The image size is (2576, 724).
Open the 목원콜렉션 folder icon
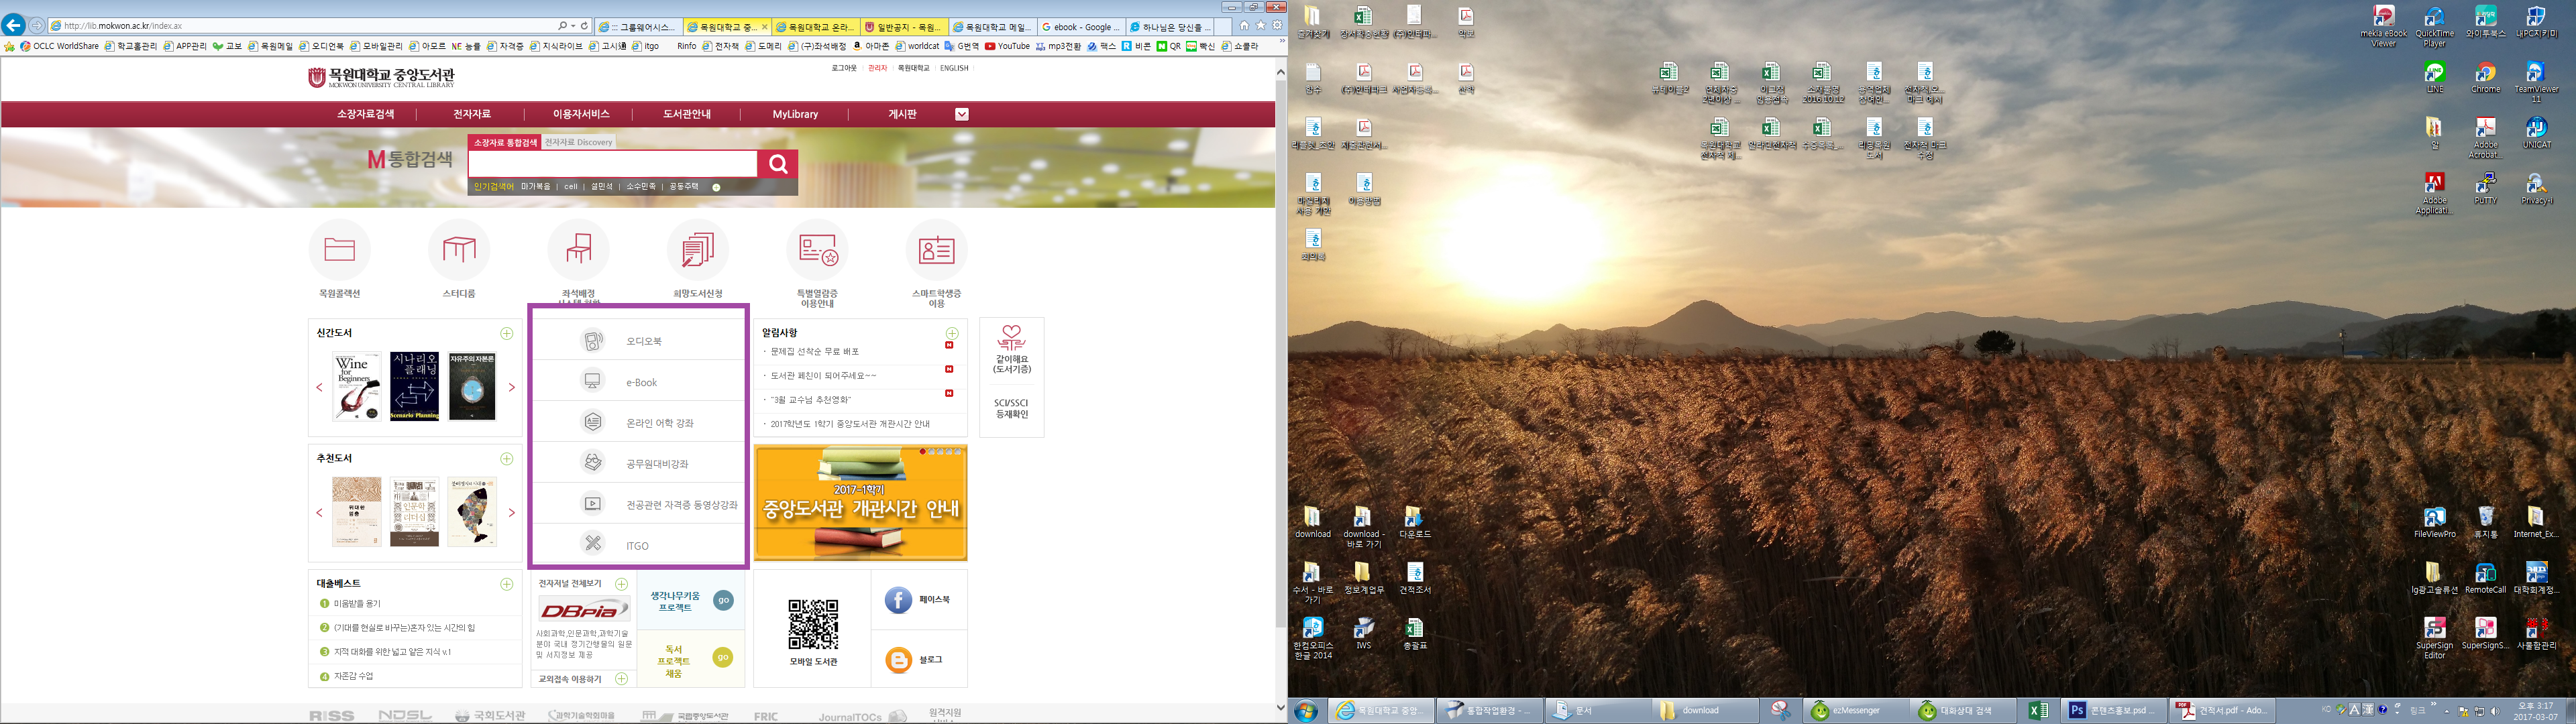[x=339, y=250]
